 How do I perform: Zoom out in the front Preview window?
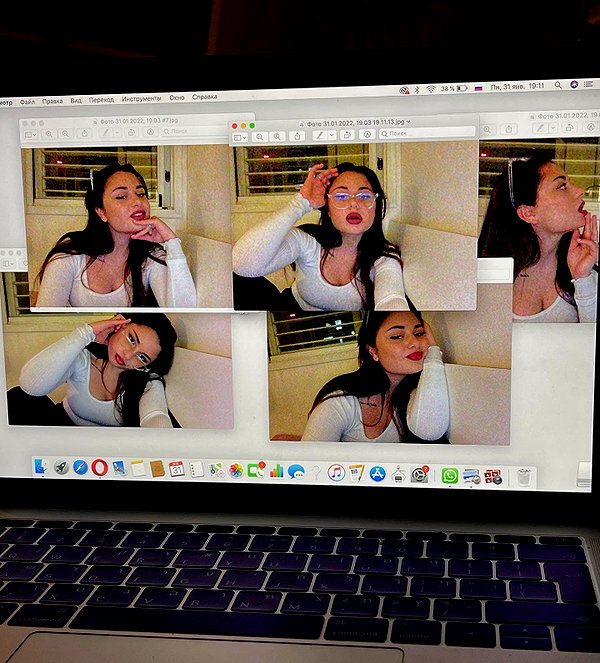(260, 137)
